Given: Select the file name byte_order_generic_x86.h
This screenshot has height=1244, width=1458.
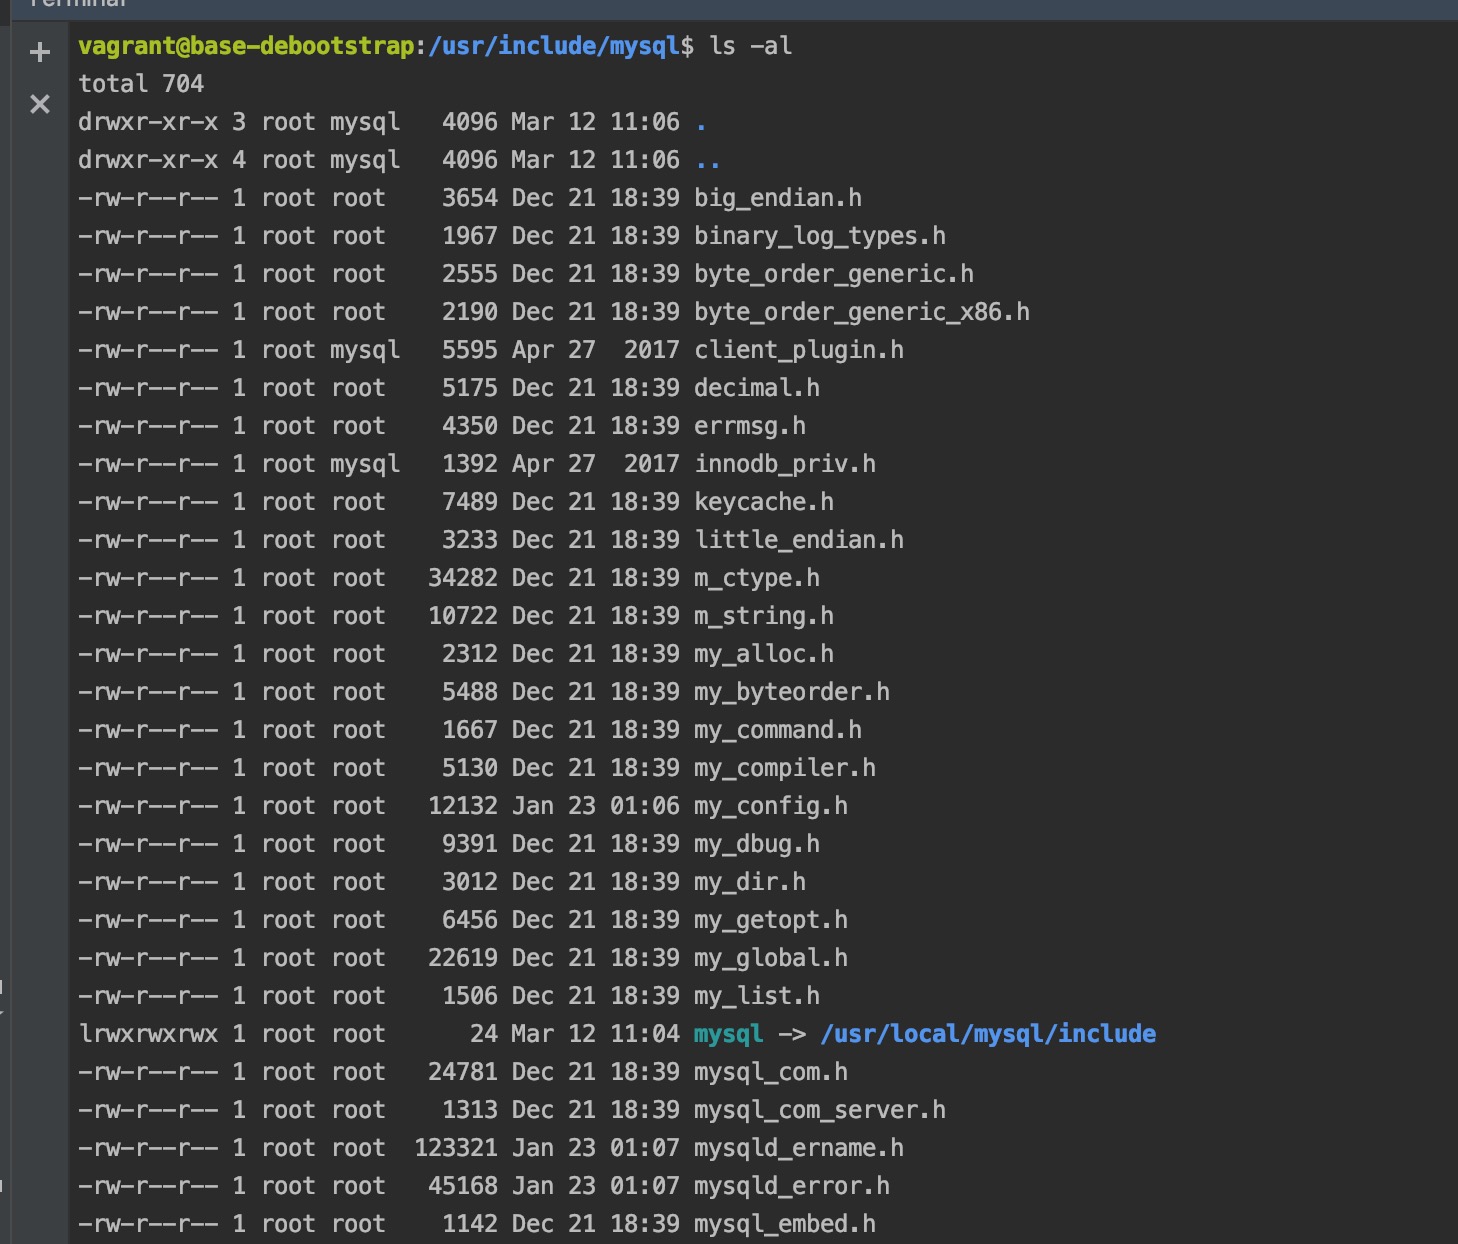Looking at the screenshot, I should (x=862, y=312).
